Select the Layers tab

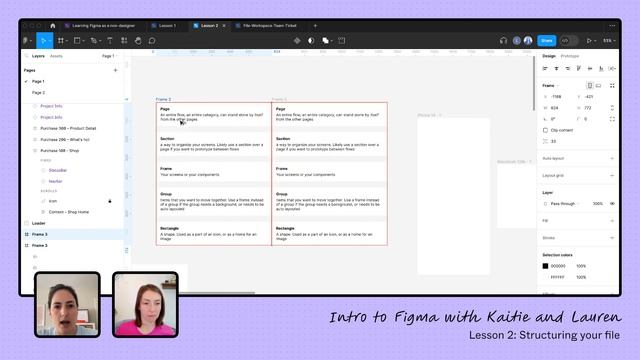point(38,56)
